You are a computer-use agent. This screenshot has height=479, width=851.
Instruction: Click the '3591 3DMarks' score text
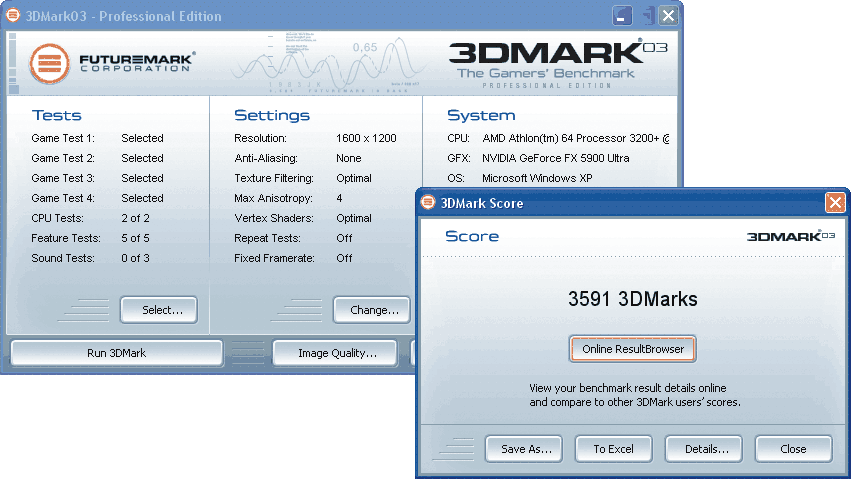pos(633,299)
